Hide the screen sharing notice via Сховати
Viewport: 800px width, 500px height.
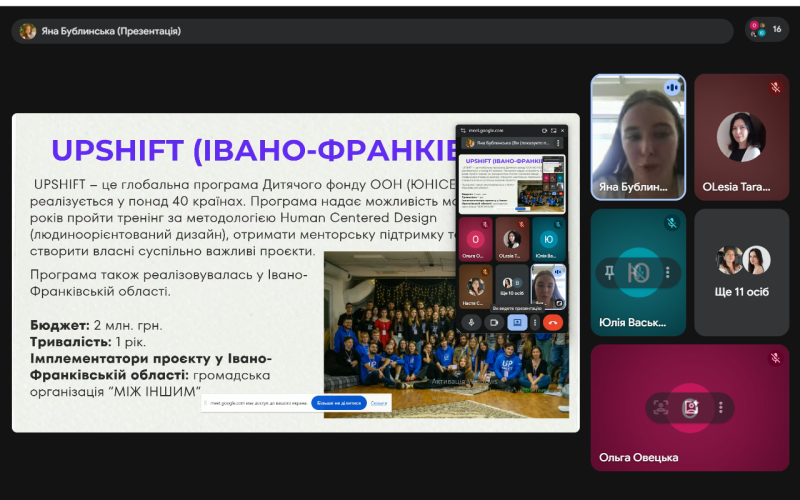point(379,403)
